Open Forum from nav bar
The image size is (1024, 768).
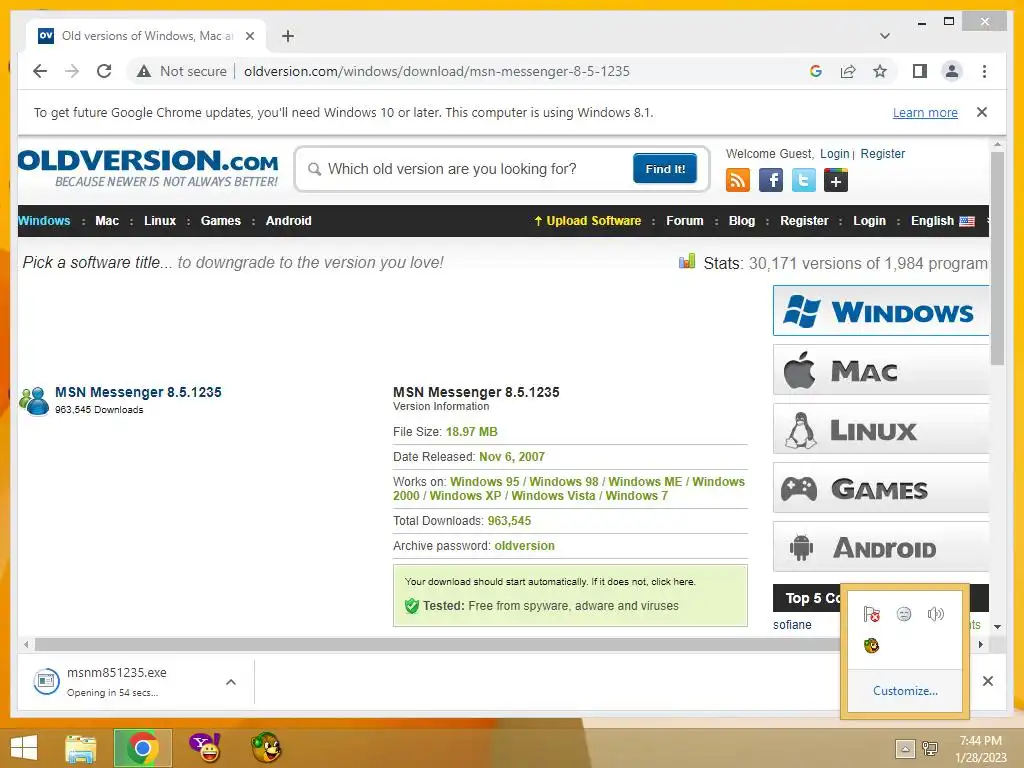(685, 221)
